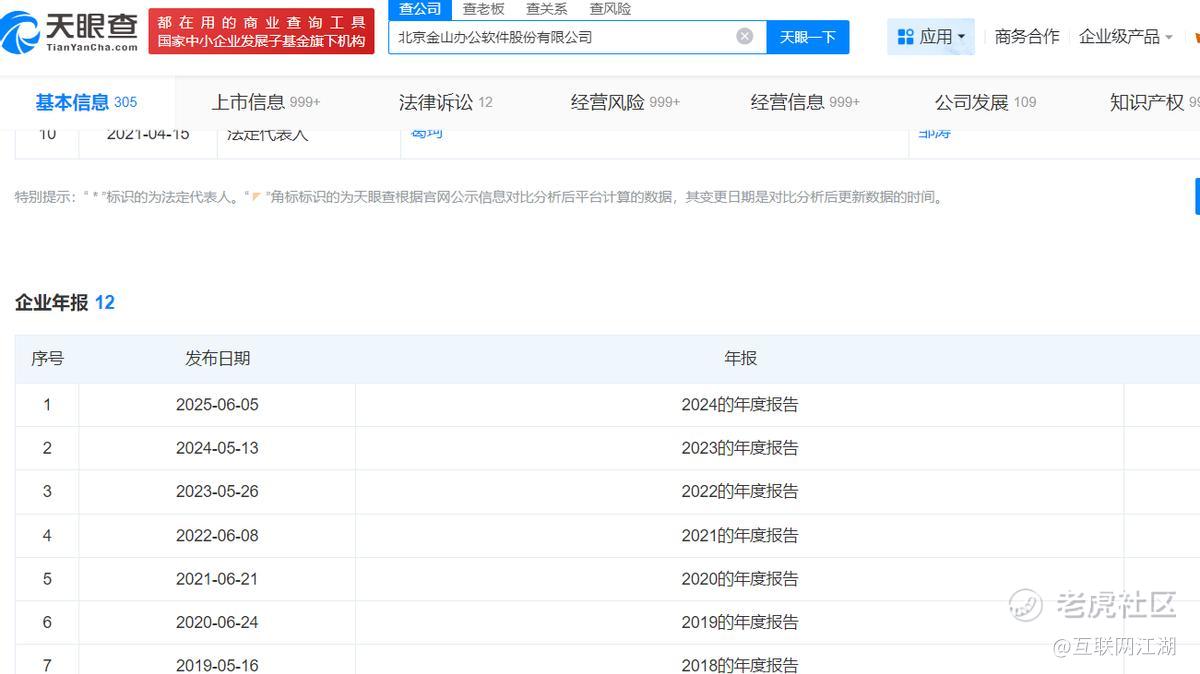This screenshot has width=1200, height=674.
Task: Click the 天眼一下 search button
Action: [808, 37]
